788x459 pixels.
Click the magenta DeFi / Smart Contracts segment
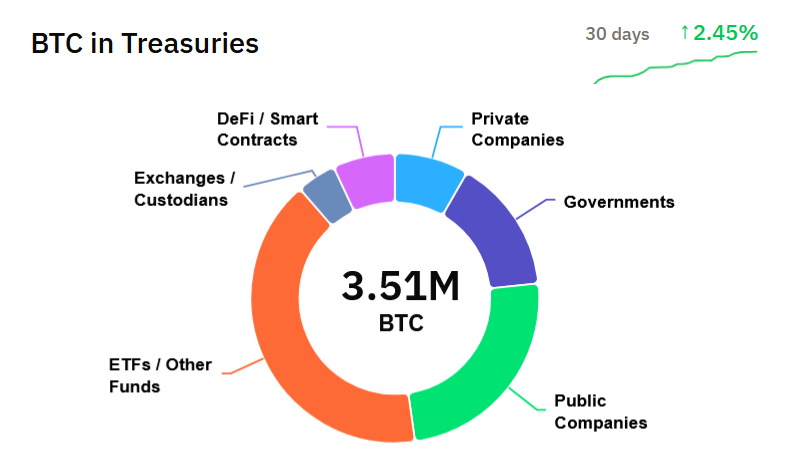click(366, 180)
